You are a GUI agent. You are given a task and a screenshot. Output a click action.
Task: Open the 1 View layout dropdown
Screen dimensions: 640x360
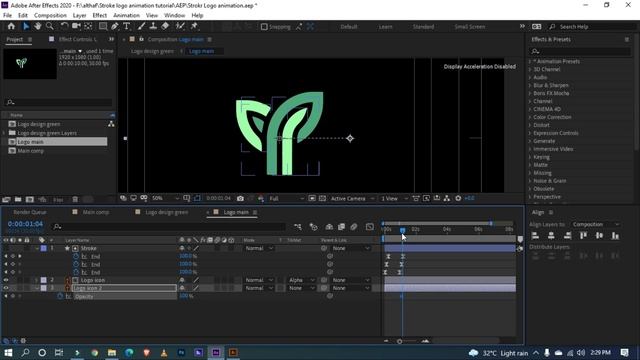[394, 198]
